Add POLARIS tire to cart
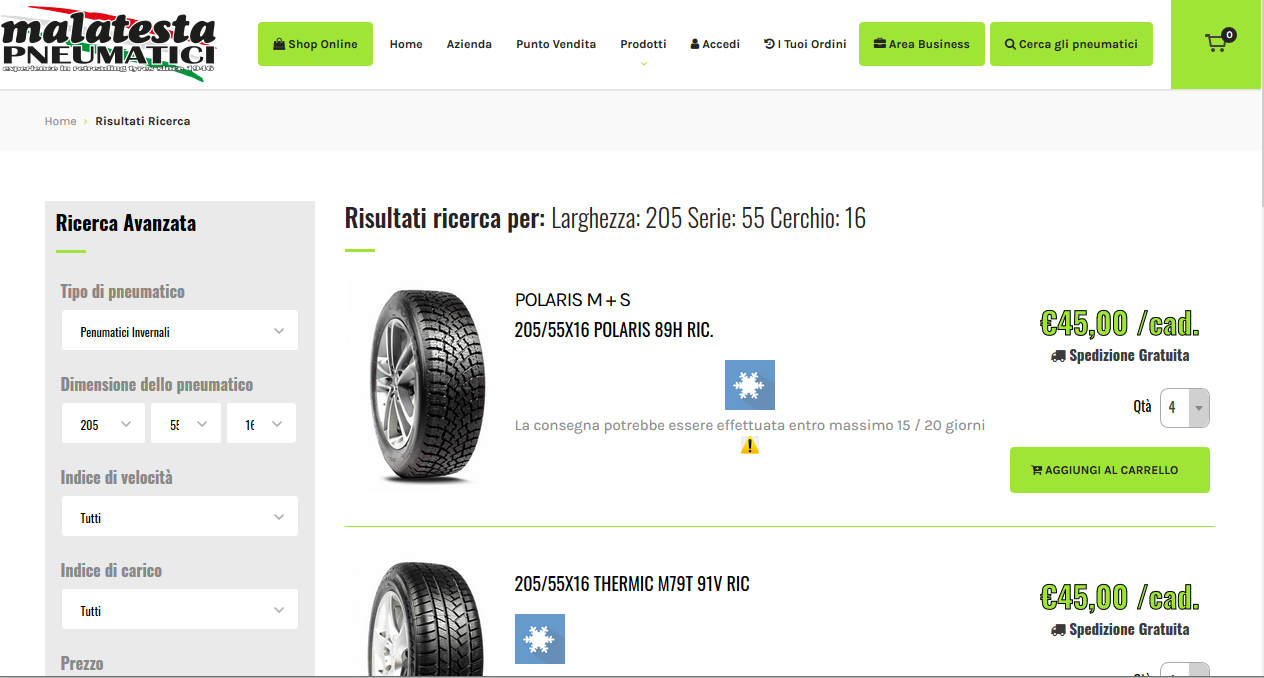 [1110, 470]
